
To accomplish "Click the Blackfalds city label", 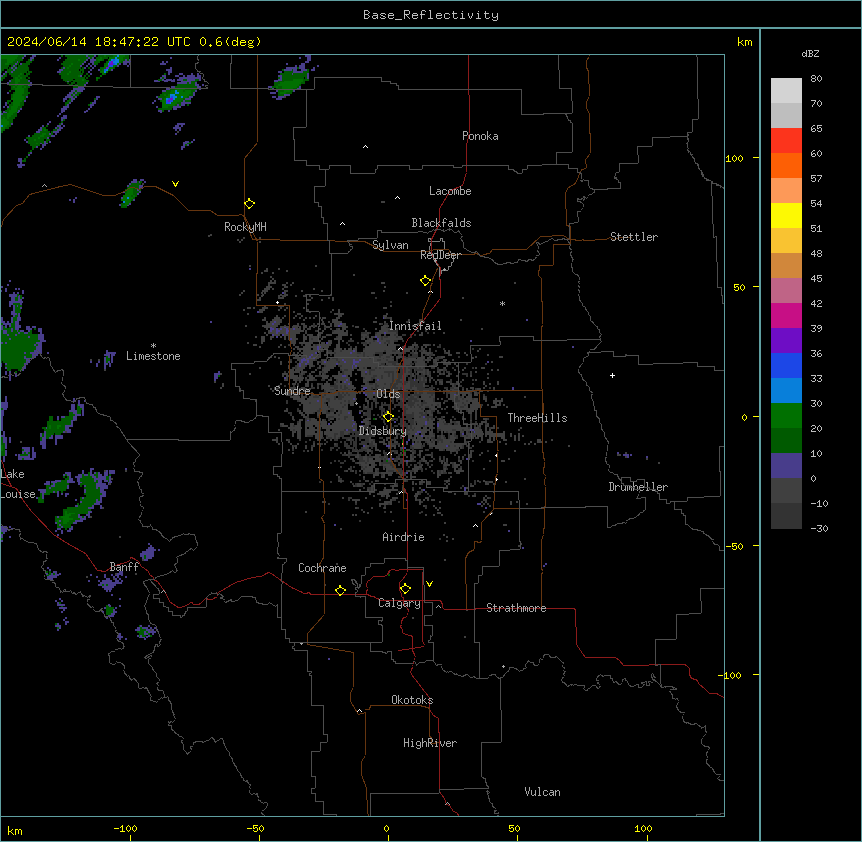I will click(441, 223).
